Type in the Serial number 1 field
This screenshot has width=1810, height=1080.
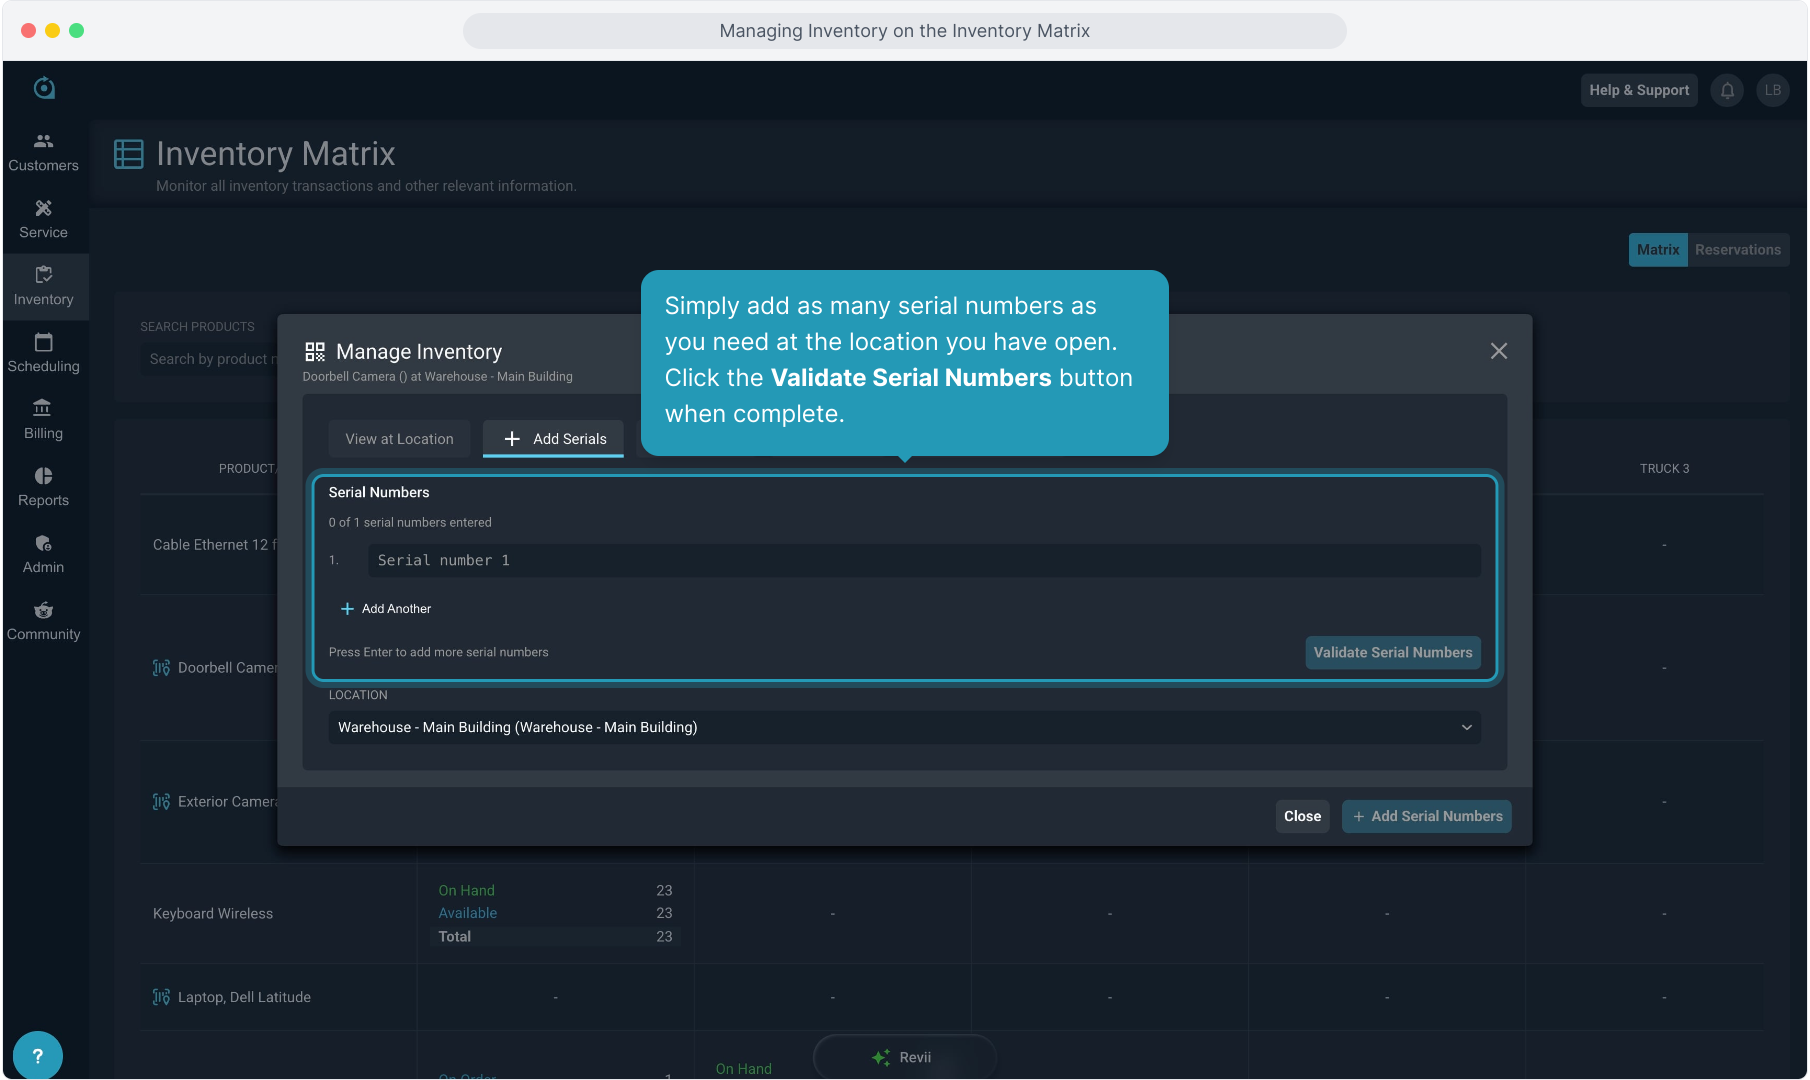(923, 561)
